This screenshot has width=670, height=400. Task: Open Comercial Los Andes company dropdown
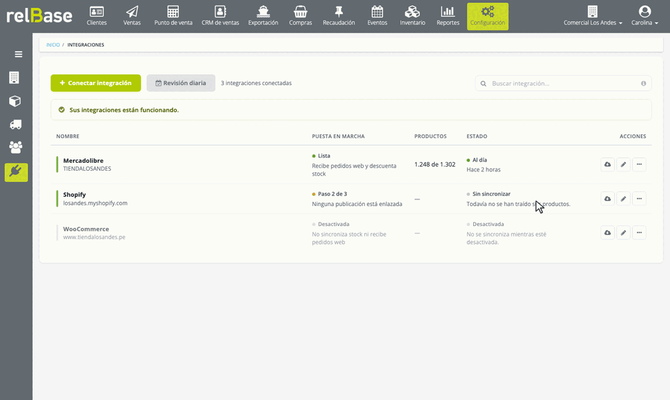point(593,16)
